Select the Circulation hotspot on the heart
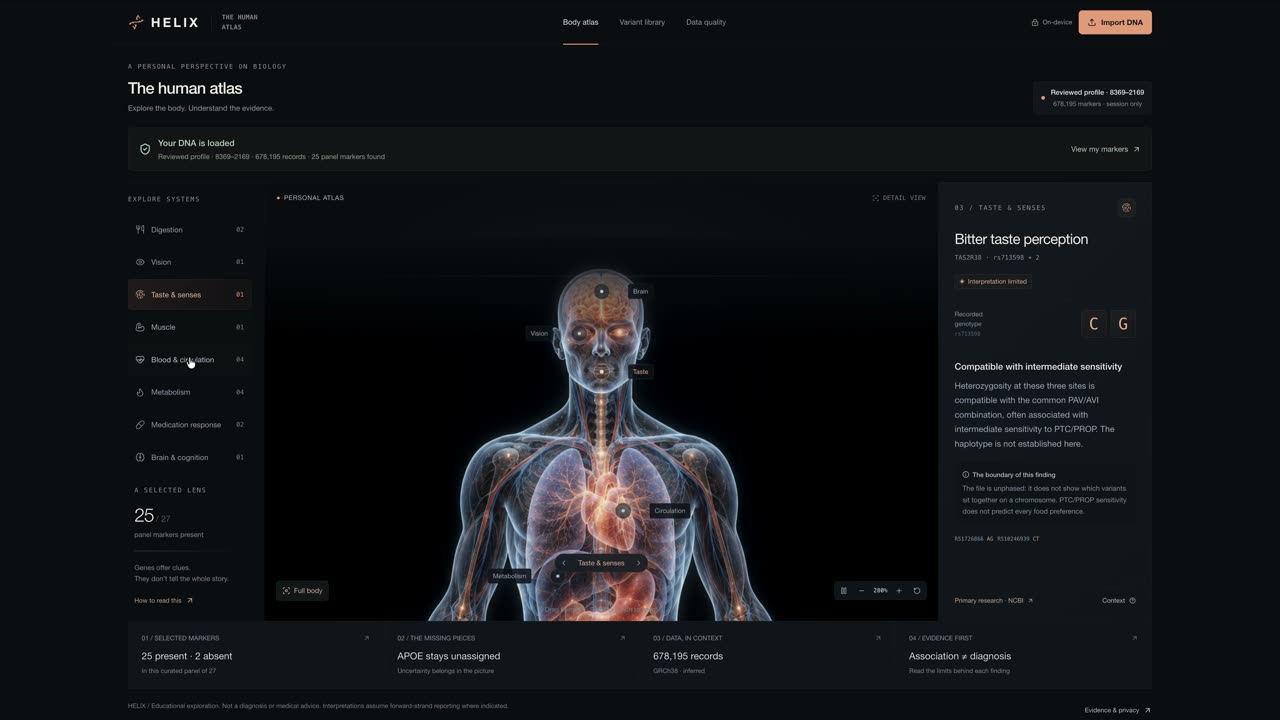 pyautogui.click(x=623, y=510)
